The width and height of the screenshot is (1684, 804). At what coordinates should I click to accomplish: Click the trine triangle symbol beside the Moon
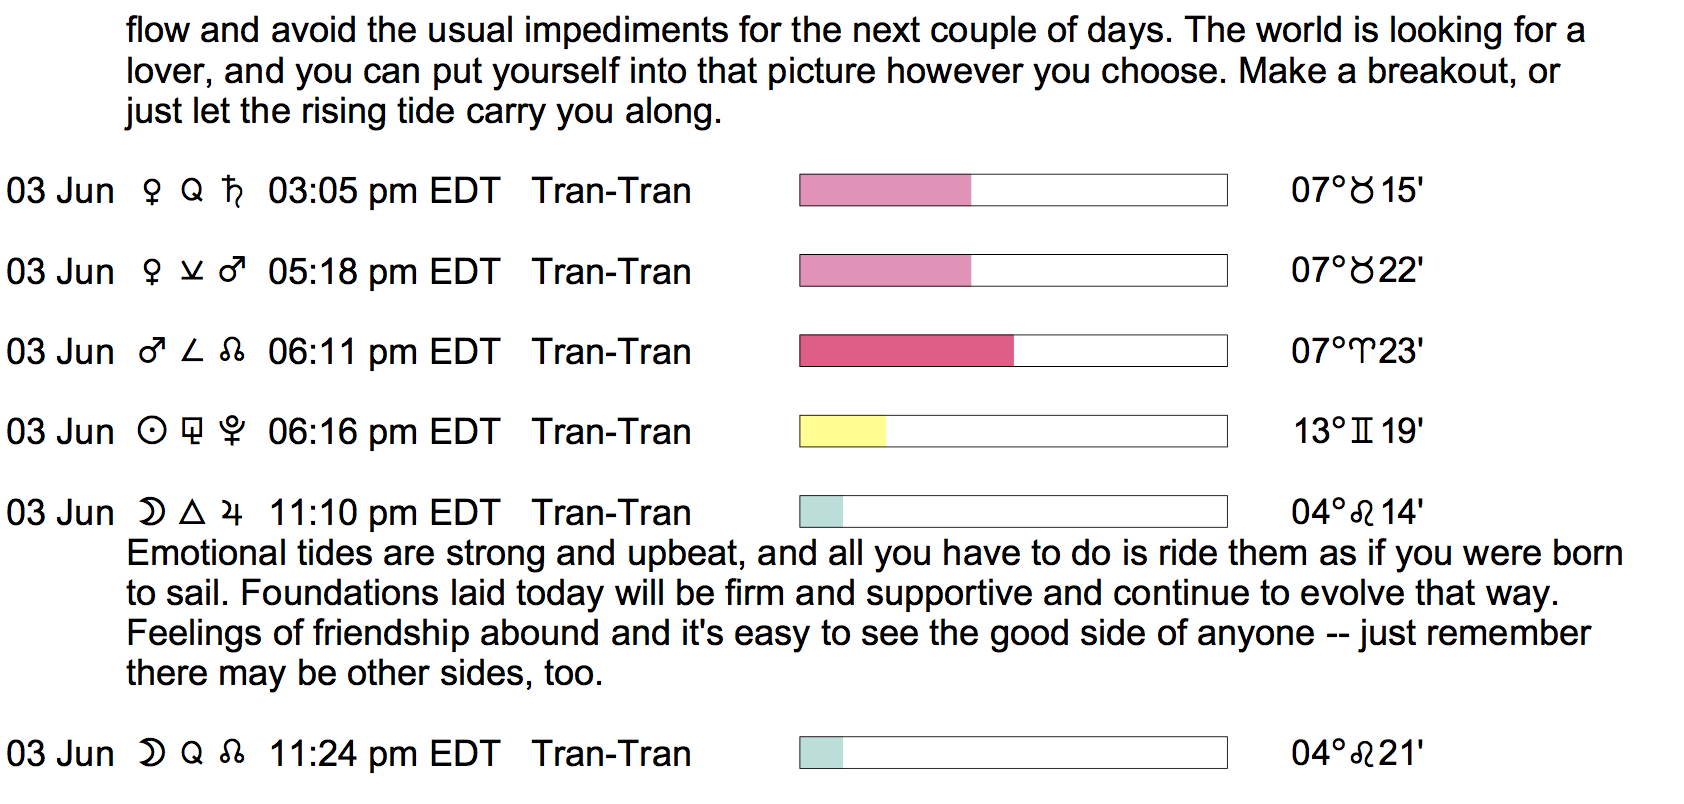[192, 513]
